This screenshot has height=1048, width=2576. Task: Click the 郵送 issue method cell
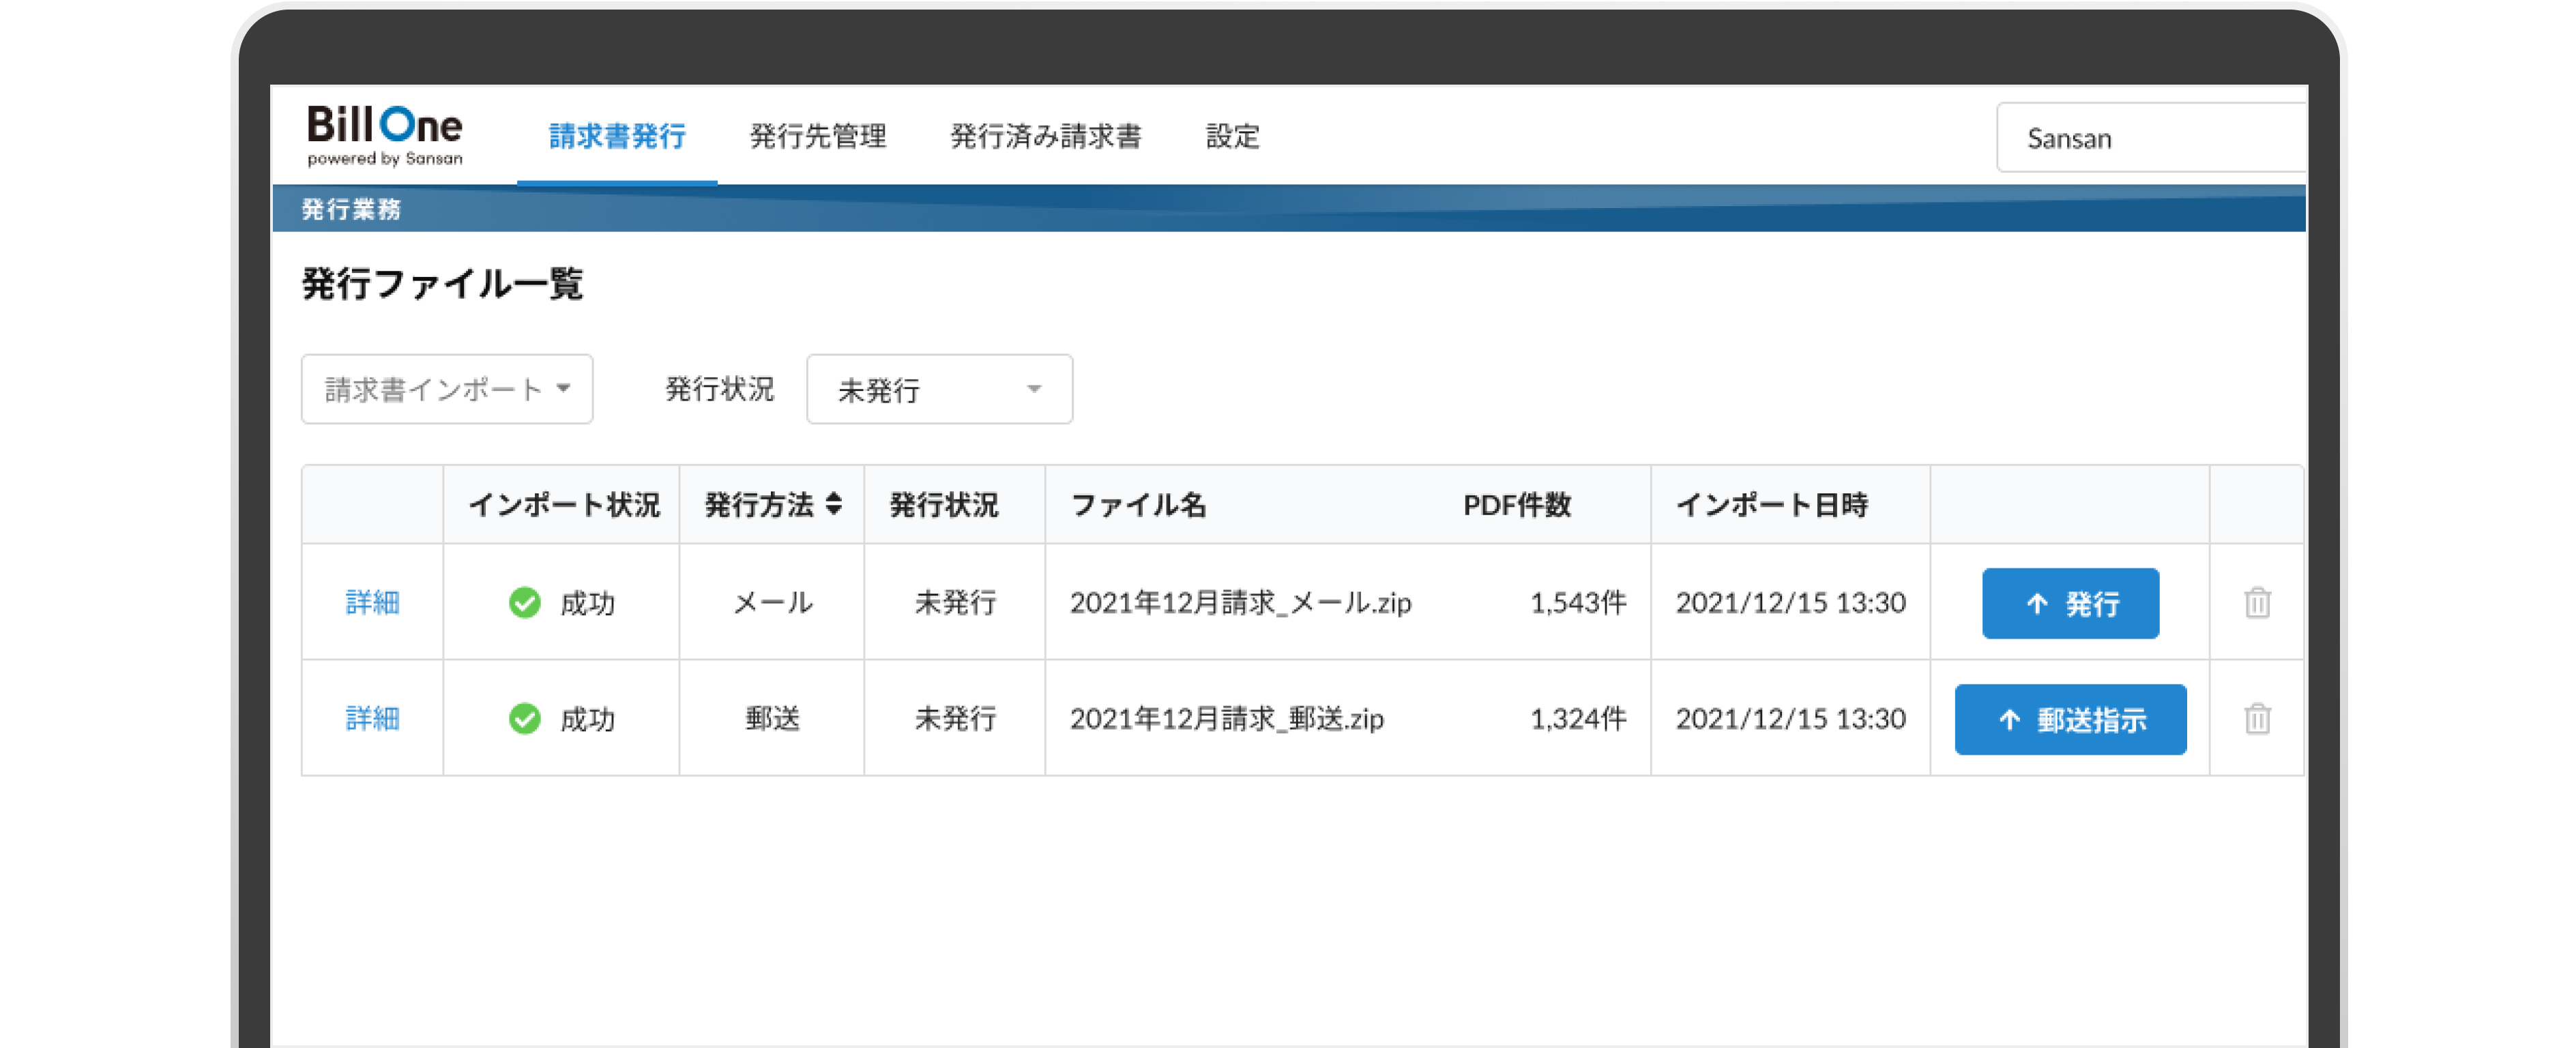point(772,719)
